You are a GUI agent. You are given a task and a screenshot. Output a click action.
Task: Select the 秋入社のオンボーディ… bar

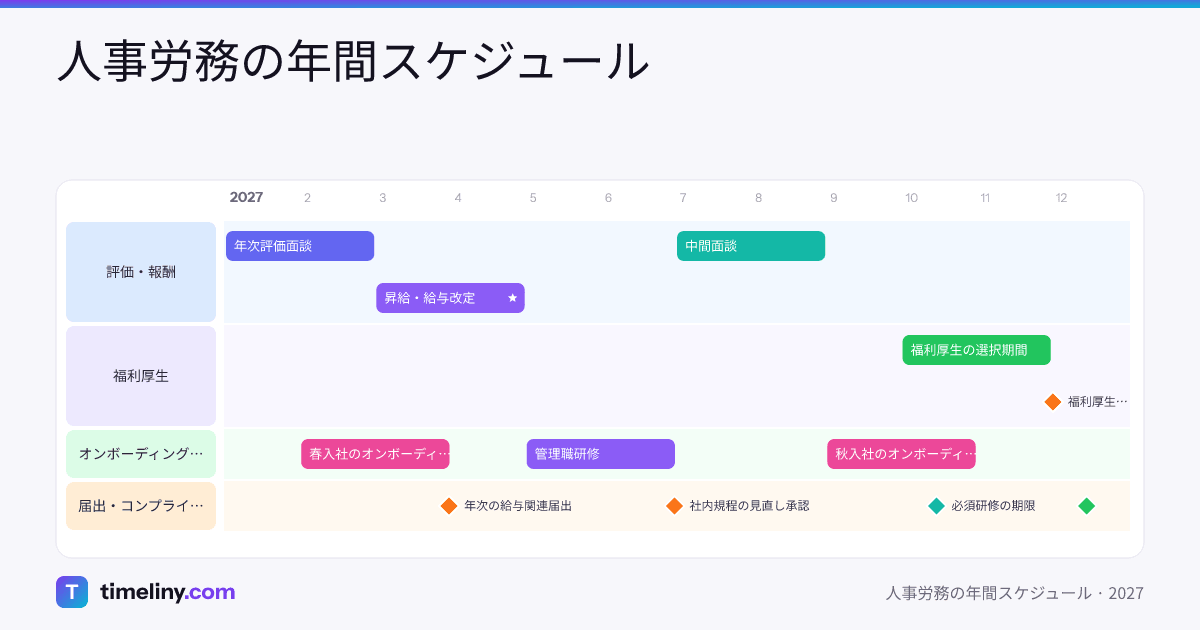pyautogui.click(x=901, y=454)
